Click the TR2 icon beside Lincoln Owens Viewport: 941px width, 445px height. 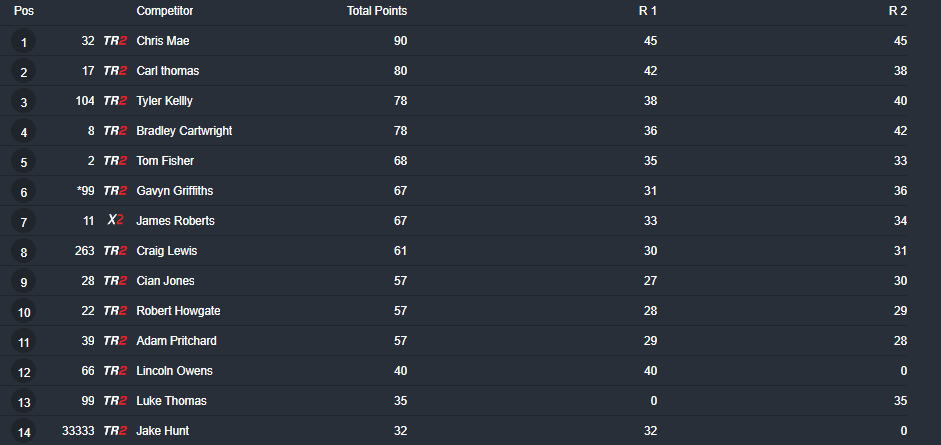coord(115,371)
